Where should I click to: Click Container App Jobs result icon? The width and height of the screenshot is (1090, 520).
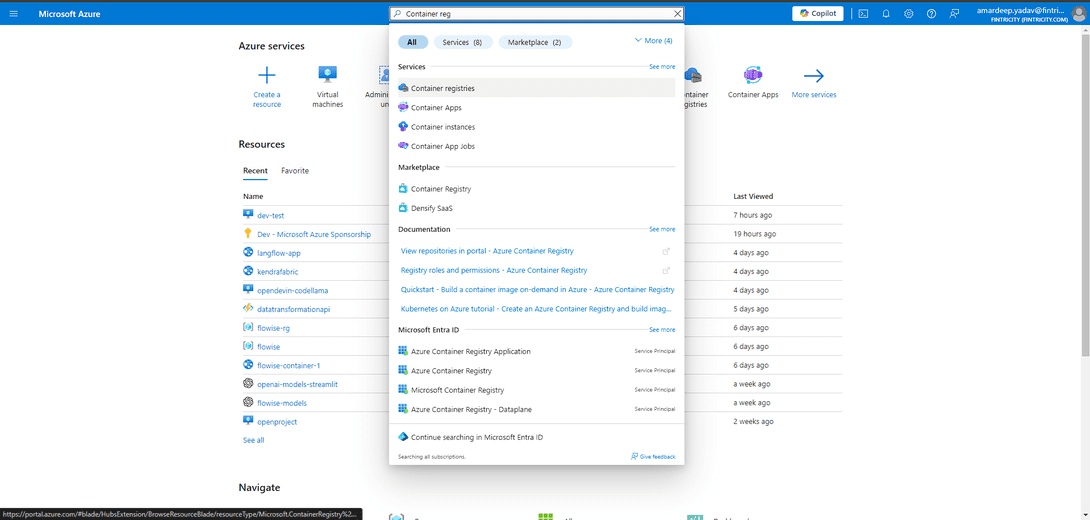click(x=402, y=145)
